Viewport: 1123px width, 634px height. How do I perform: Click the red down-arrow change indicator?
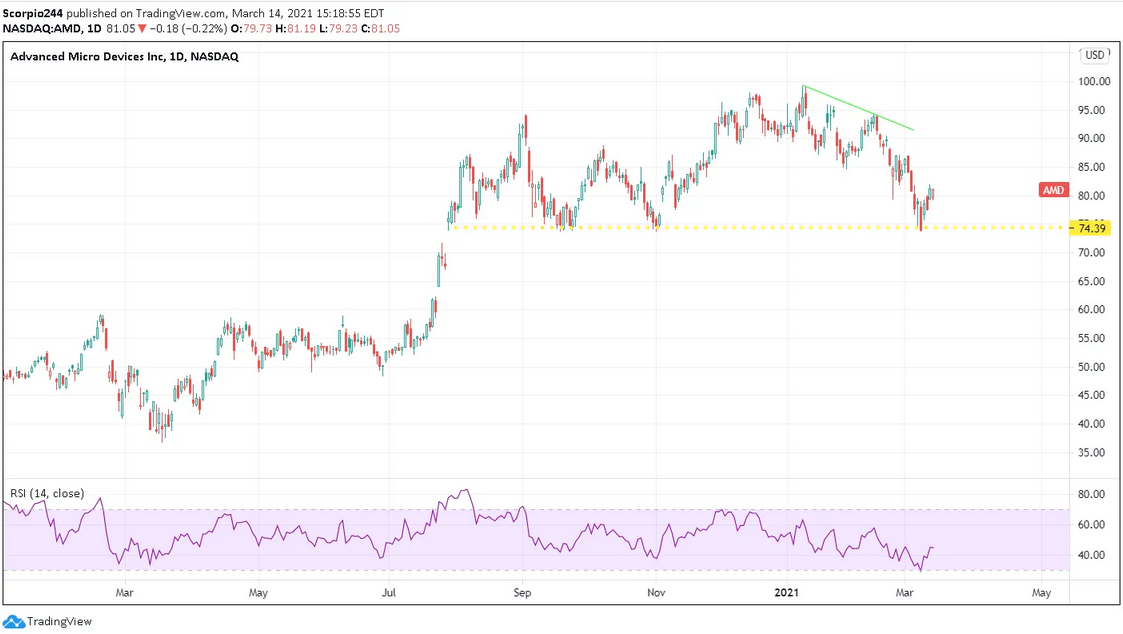pos(143,29)
